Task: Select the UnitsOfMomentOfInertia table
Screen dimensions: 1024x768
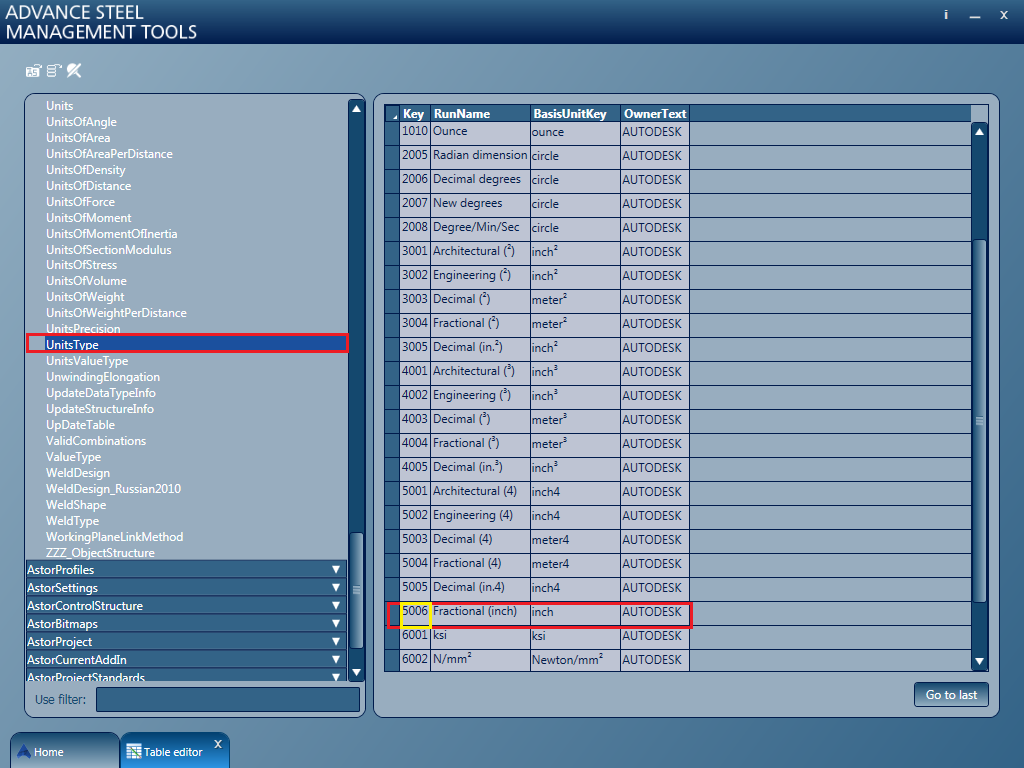Action: (x=111, y=234)
